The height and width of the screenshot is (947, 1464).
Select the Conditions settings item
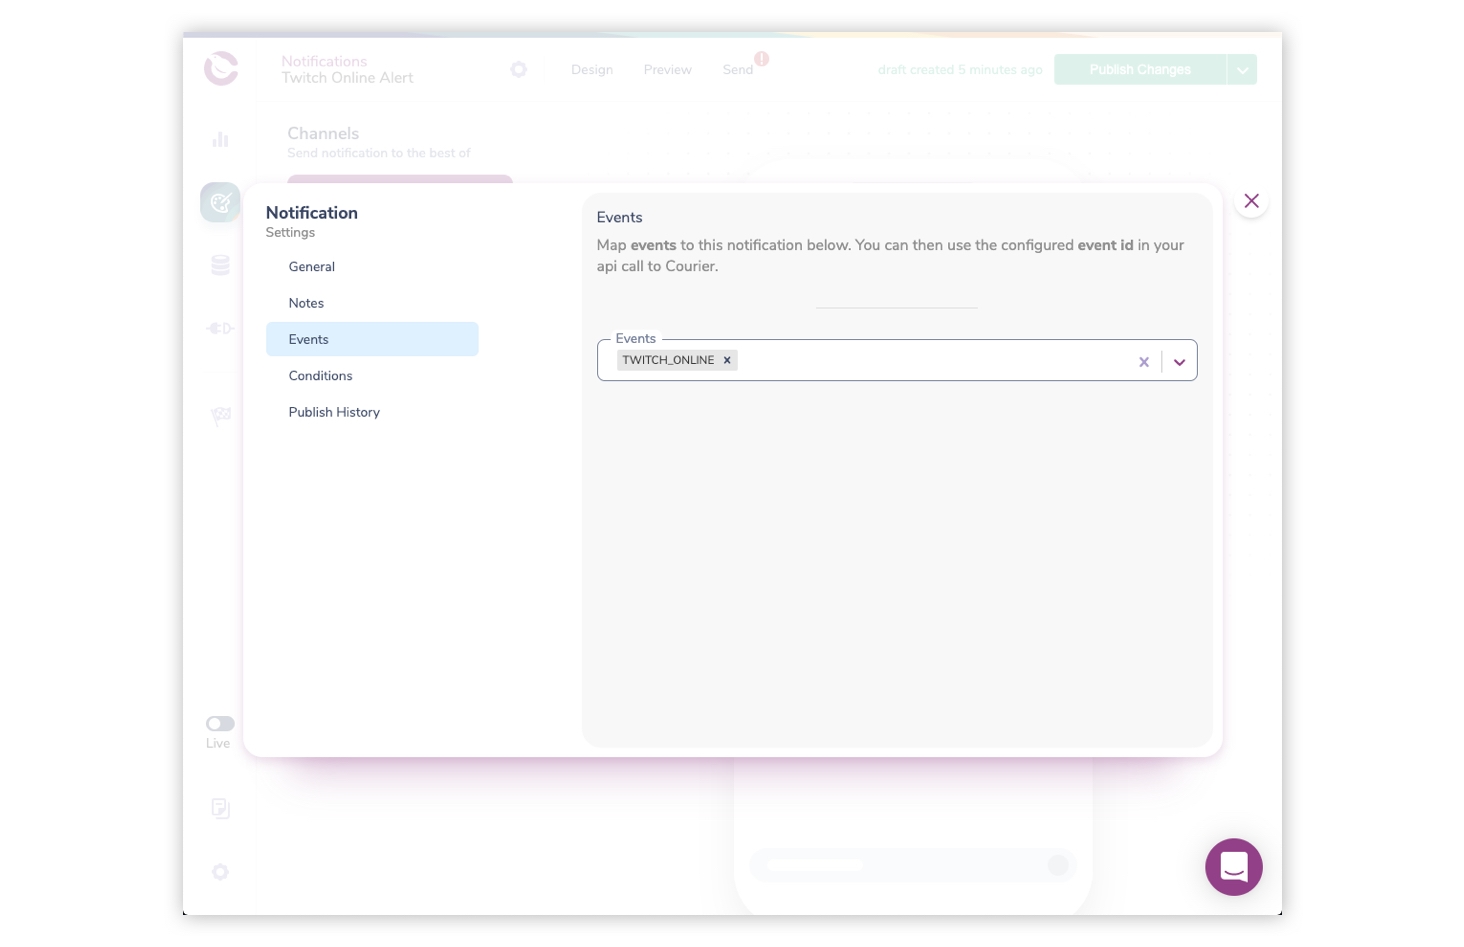point(320,376)
